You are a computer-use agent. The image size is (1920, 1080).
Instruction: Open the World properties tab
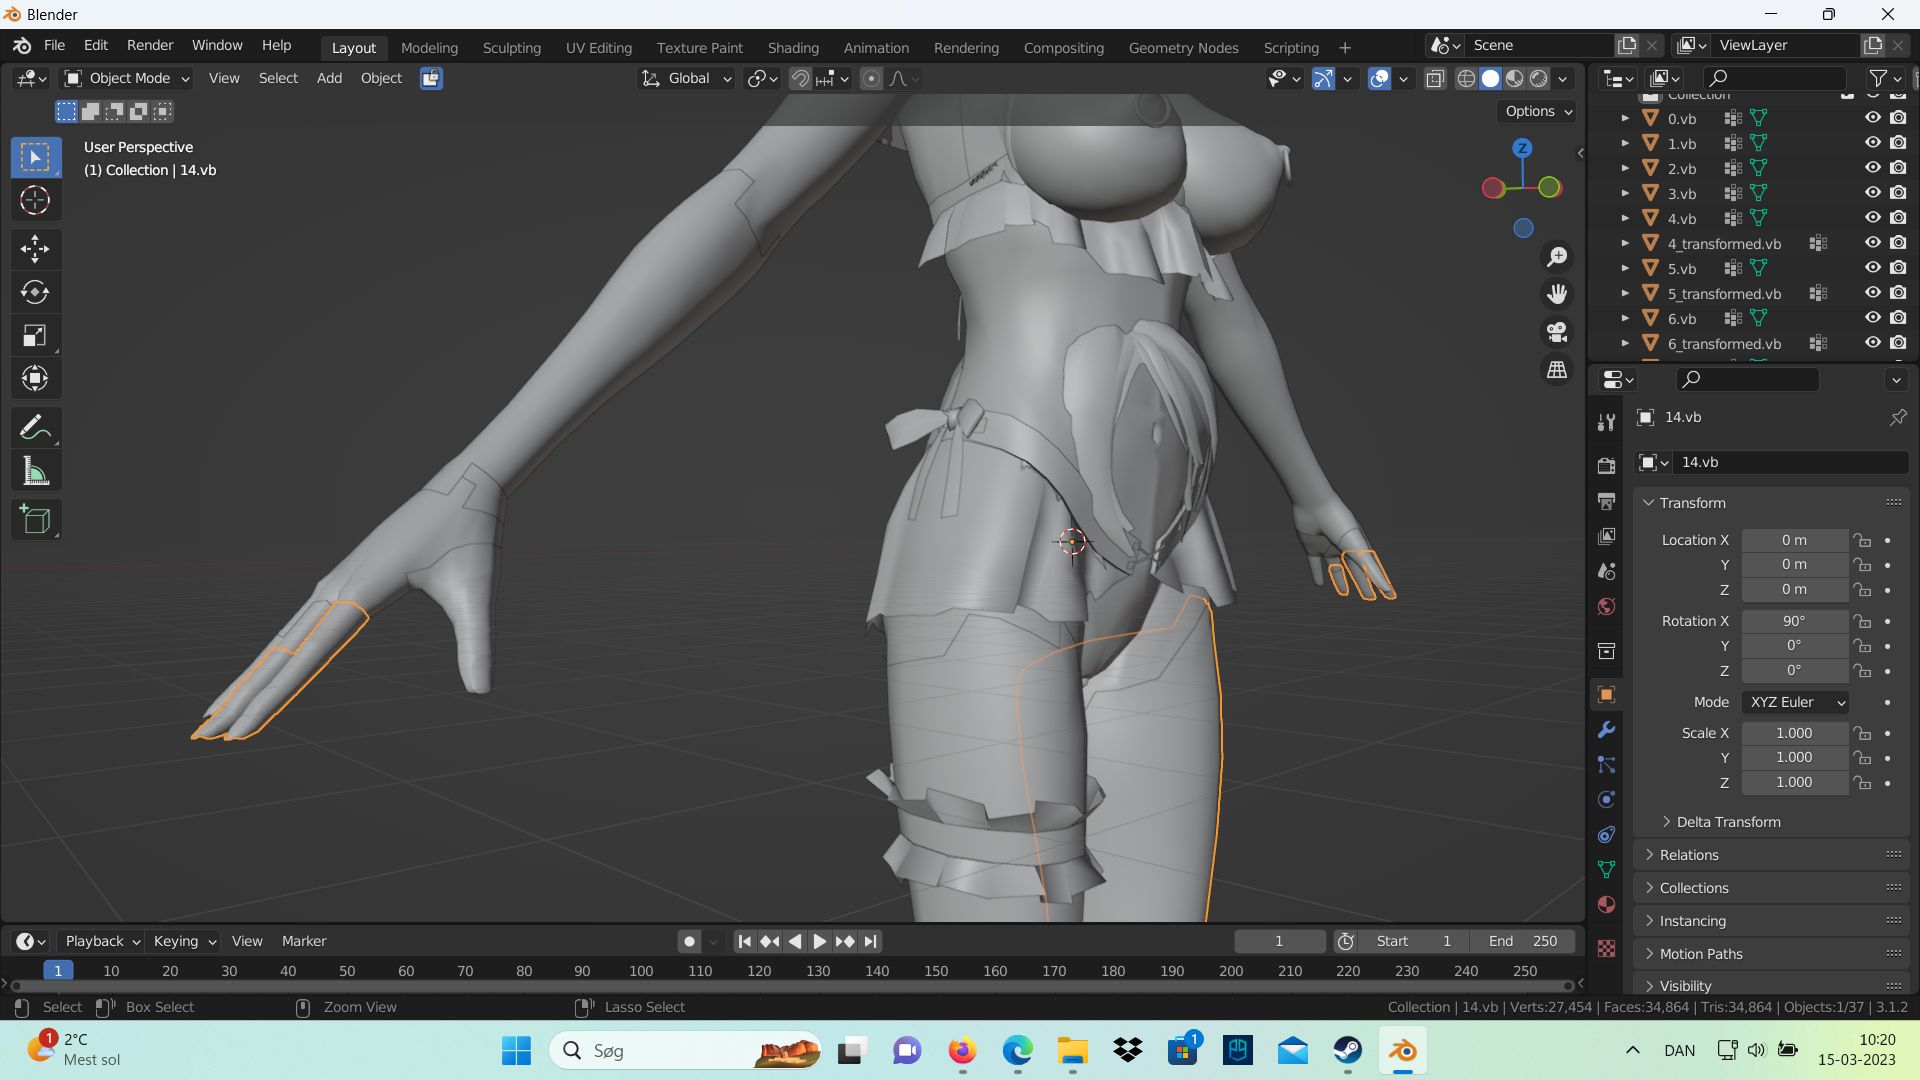[x=1607, y=607]
